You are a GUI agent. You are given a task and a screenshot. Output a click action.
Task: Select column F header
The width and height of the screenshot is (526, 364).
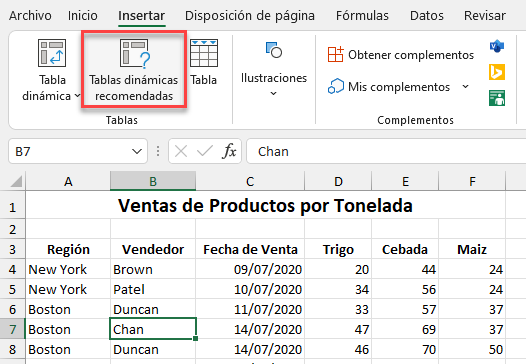coord(472,181)
